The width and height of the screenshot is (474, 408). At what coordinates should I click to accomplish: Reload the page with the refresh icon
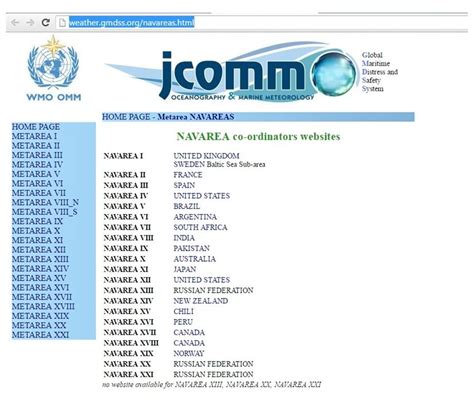(46, 22)
